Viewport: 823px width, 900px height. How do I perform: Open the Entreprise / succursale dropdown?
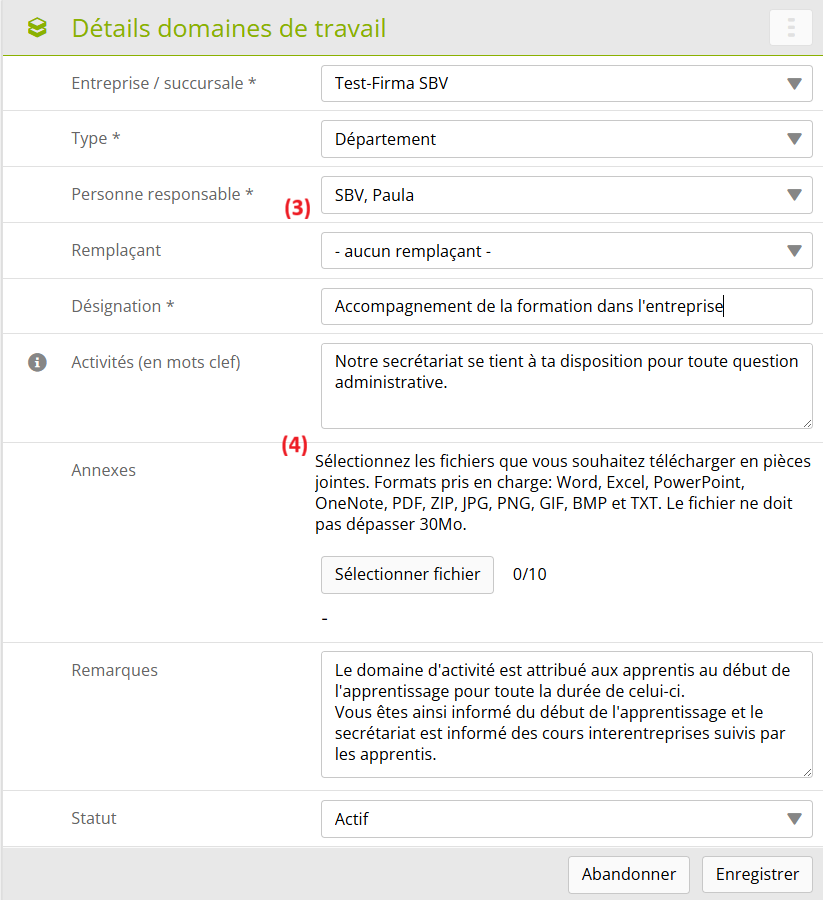point(566,83)
